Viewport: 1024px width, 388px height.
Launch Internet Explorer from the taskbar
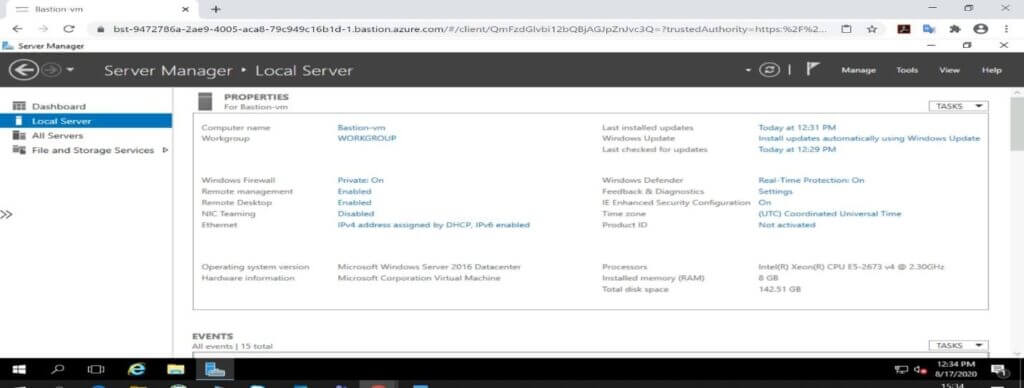136,370
